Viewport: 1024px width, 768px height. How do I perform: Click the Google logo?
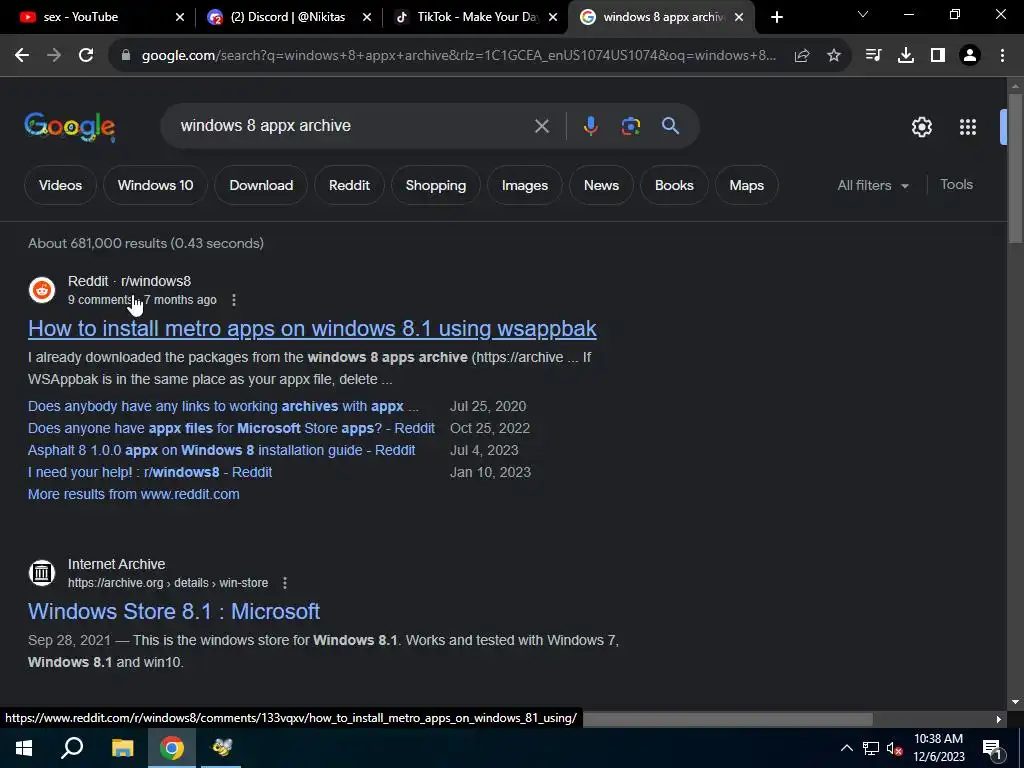[70, 127]
